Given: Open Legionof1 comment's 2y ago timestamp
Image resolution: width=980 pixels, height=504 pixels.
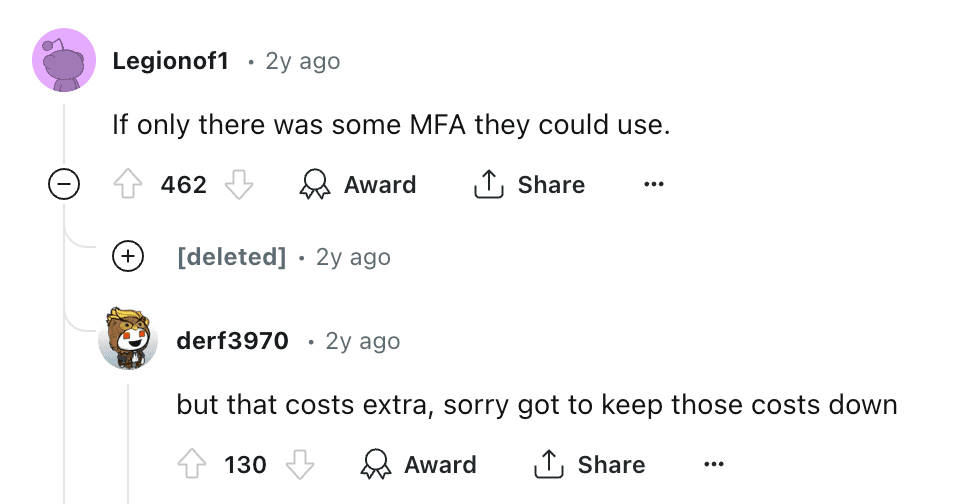Looking at the screenshot, I should (302, 61).
